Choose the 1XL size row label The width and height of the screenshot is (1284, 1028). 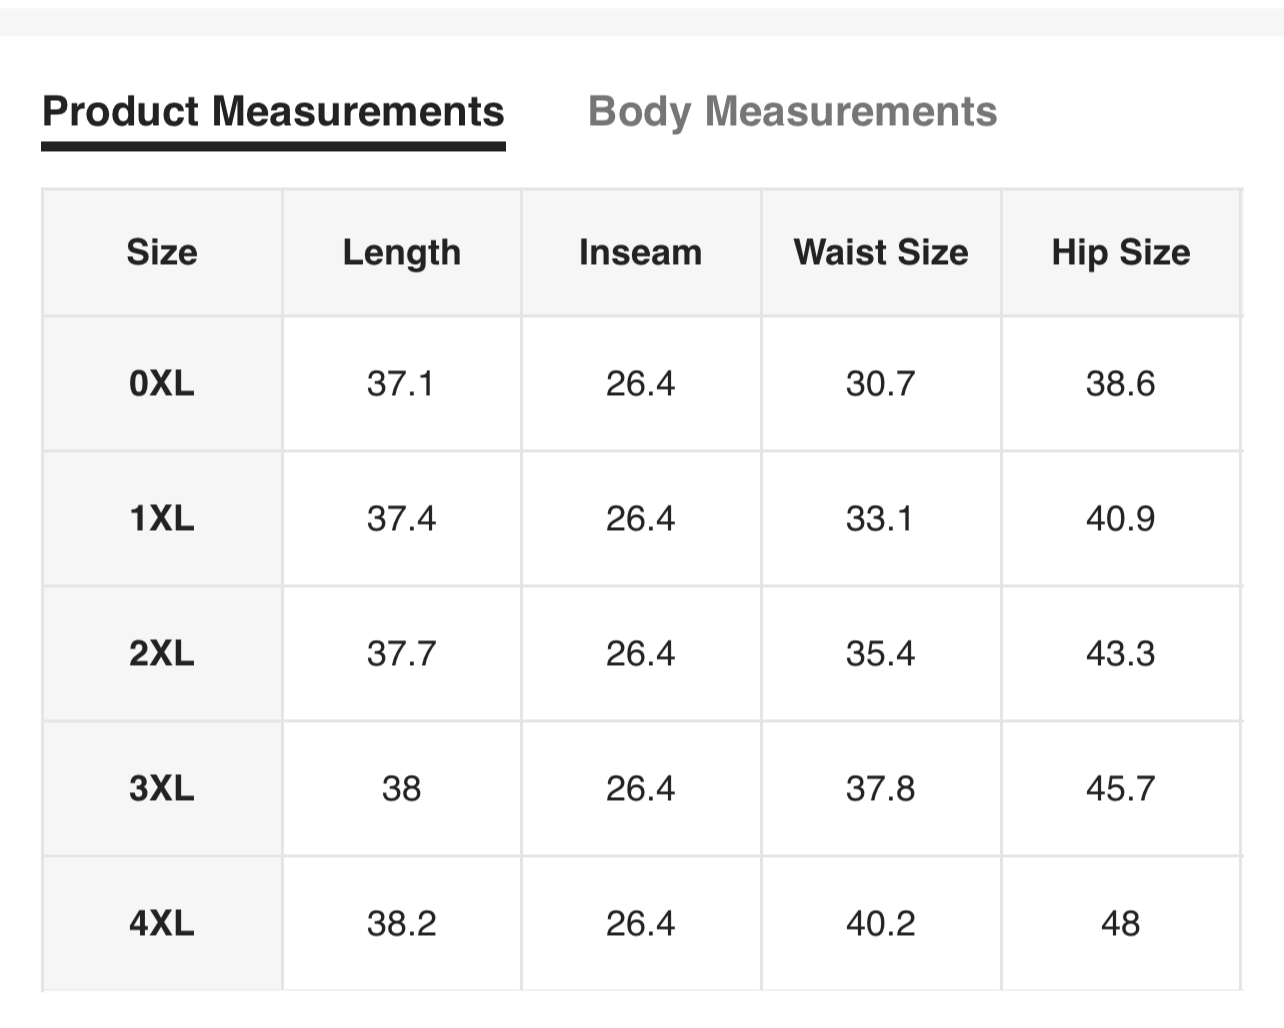tap(162, 518)
